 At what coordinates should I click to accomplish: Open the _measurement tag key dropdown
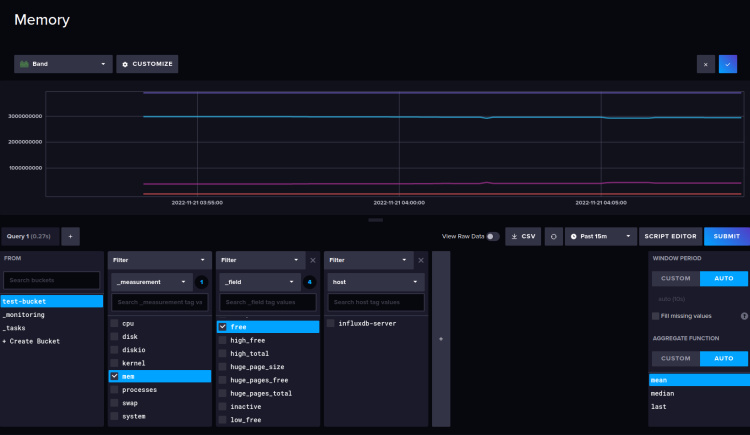(x=149, y=282)
